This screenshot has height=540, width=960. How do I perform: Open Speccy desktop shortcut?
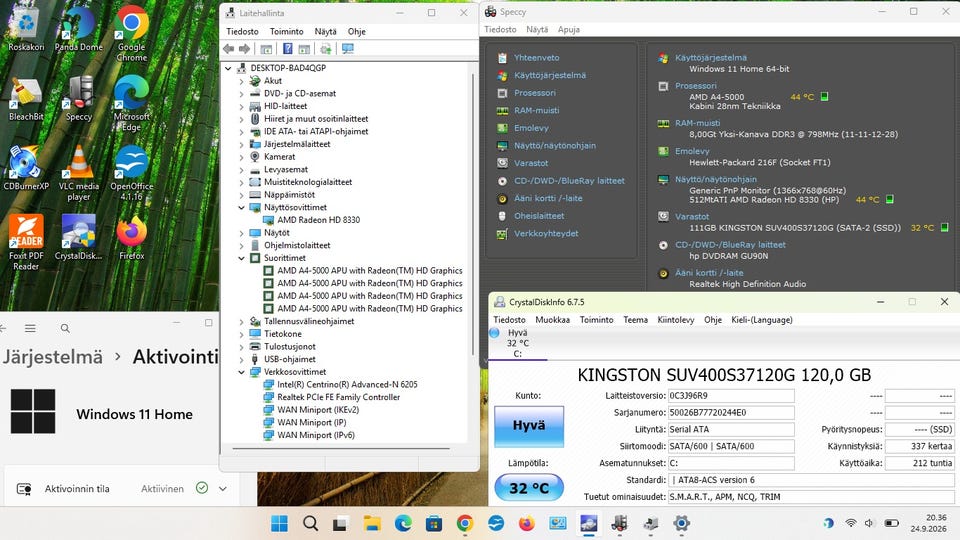point(78,98)
